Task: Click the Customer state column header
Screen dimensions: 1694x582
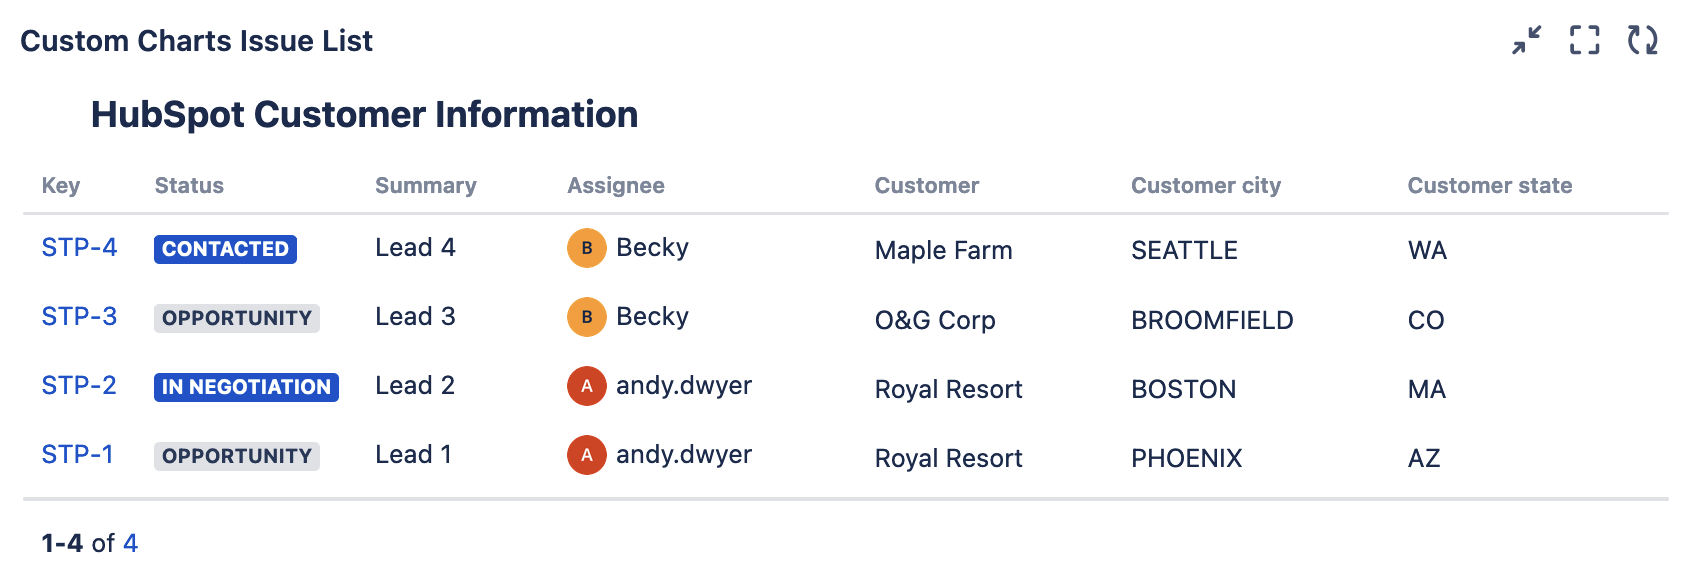Action: click(1489, 185)
